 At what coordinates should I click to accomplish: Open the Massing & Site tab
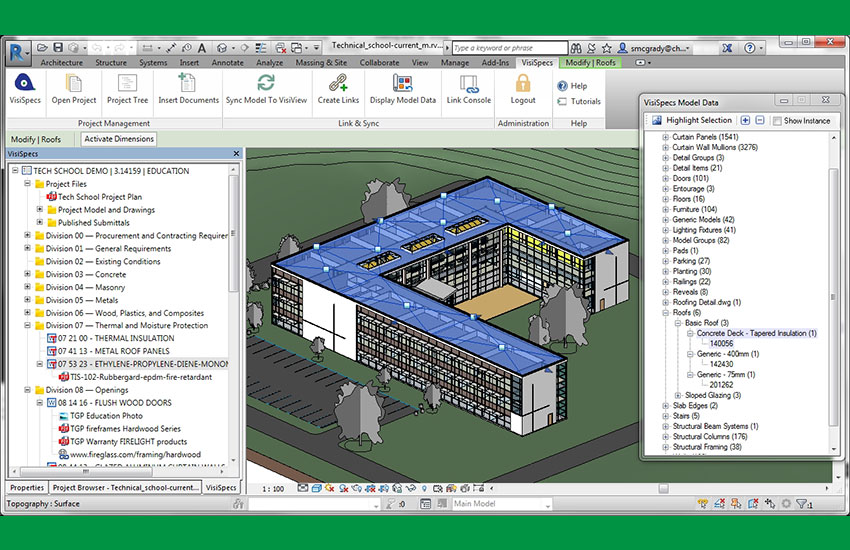point(323,62)
